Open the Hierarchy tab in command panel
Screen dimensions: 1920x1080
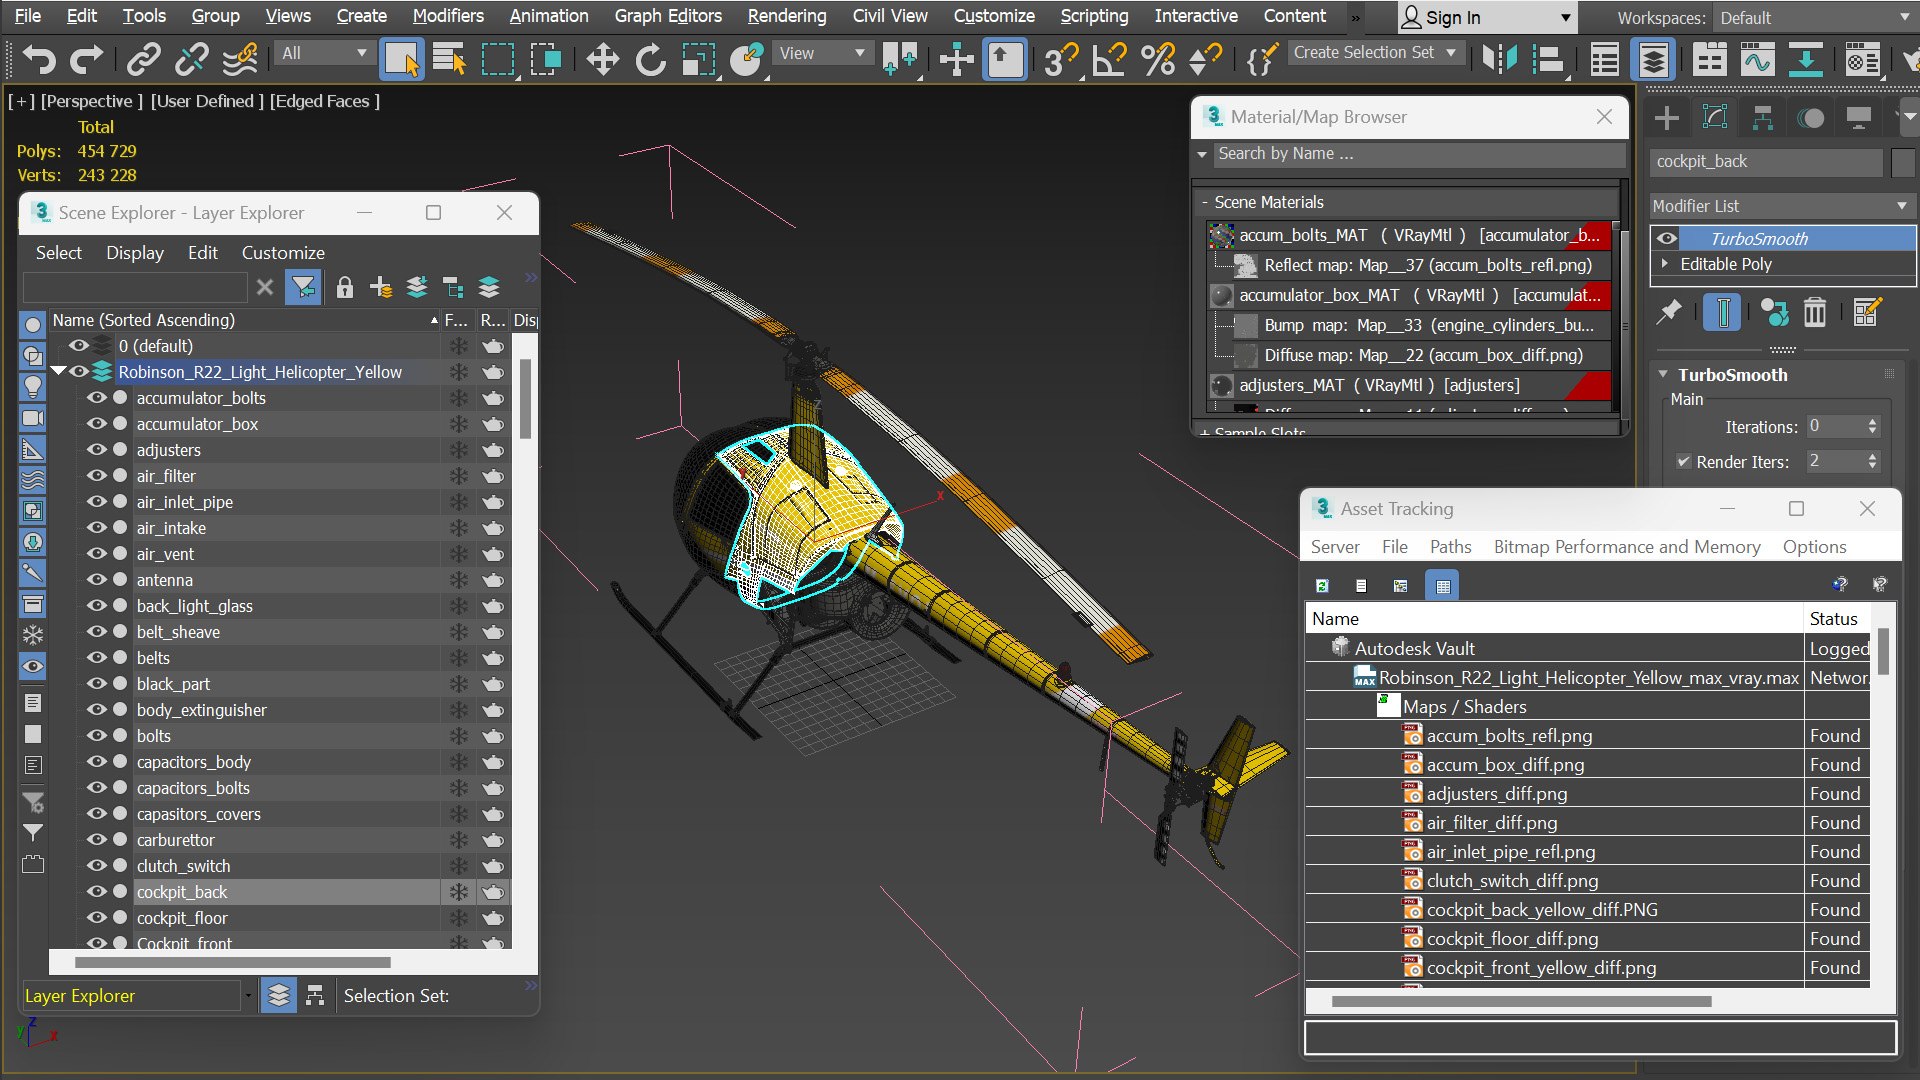tap(1763, 118)
